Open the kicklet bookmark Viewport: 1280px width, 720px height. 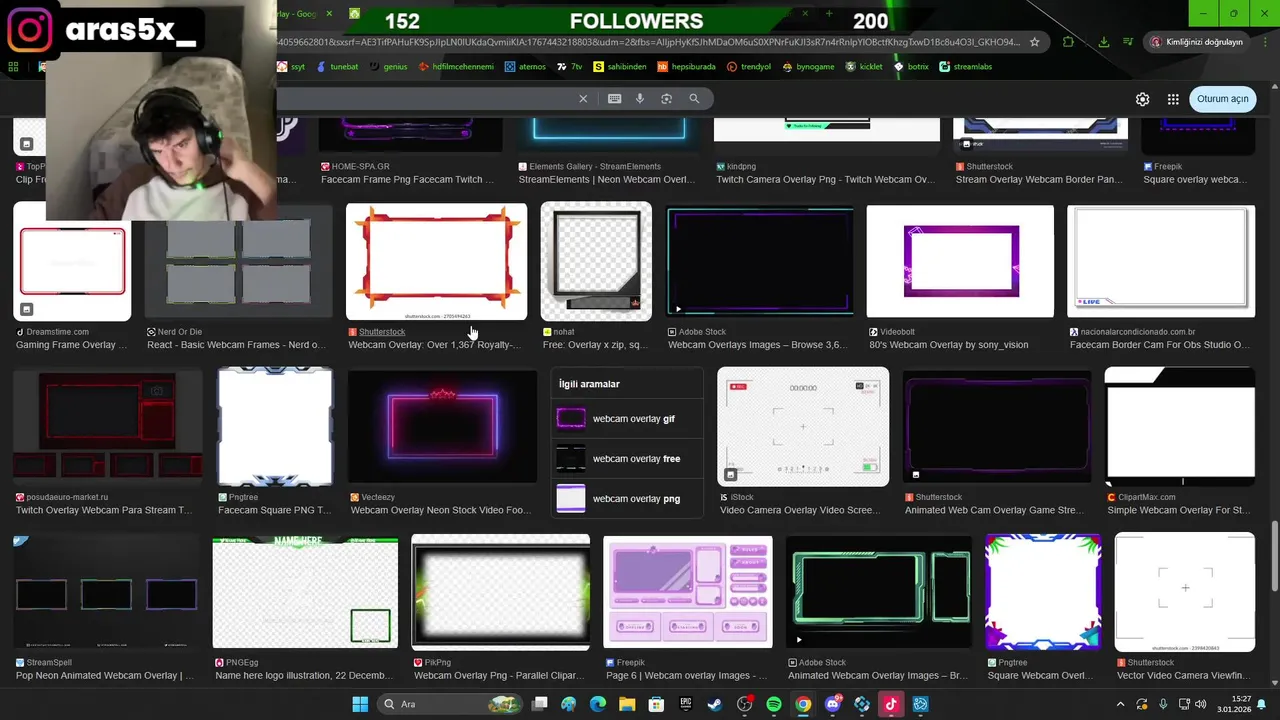click(864, 67)
